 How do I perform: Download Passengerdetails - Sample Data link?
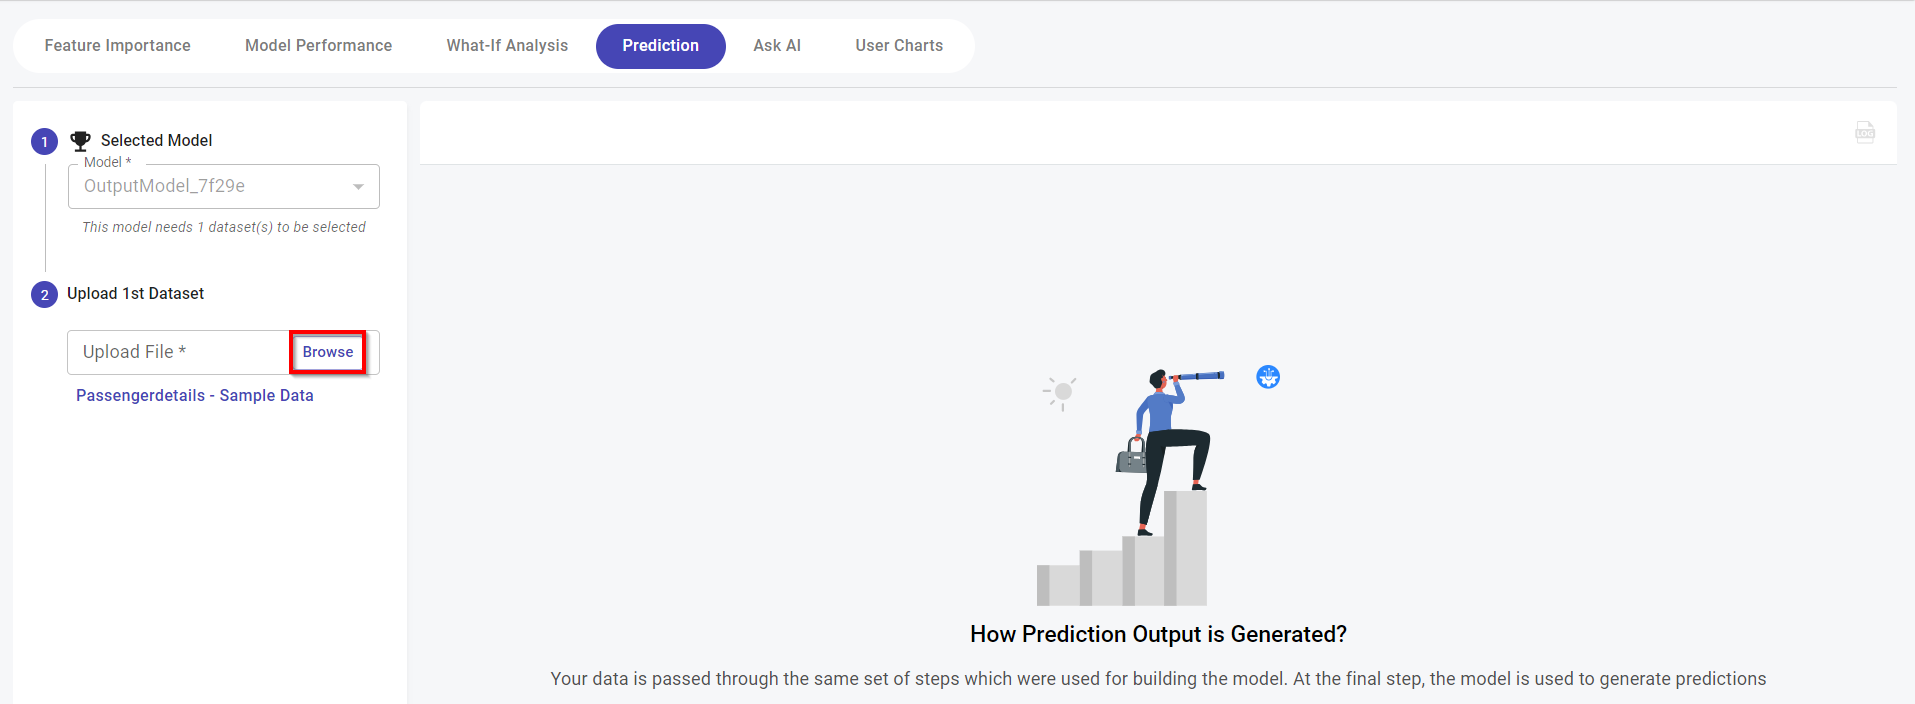point(194,396)
